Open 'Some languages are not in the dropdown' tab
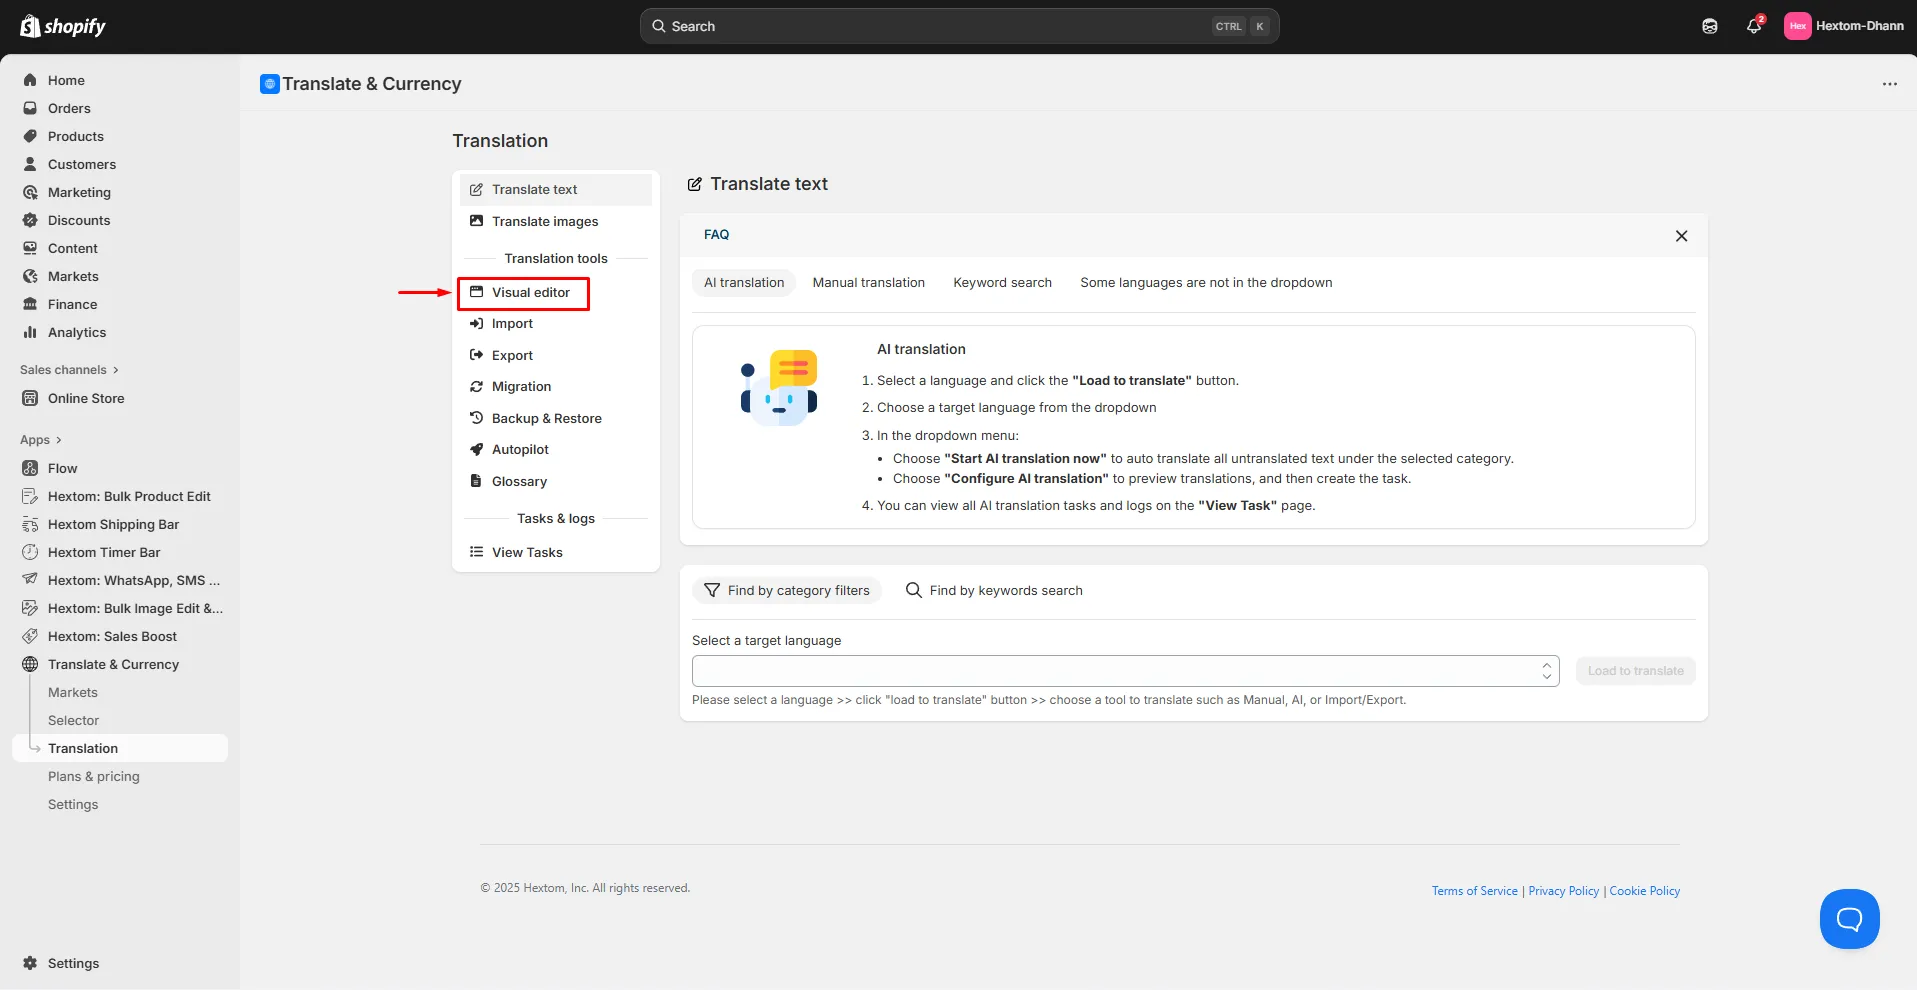 (1206, 283)
